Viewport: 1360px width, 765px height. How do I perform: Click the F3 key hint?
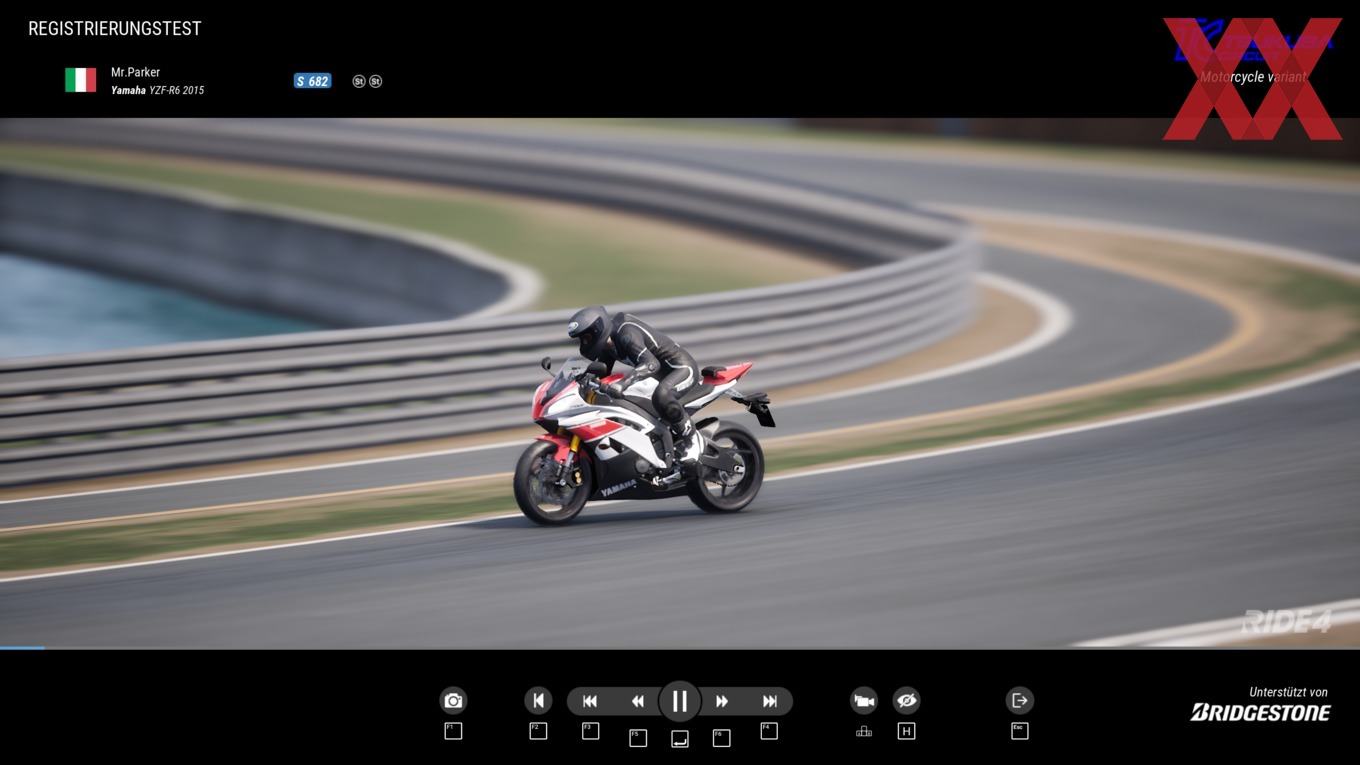click(590, 731)
